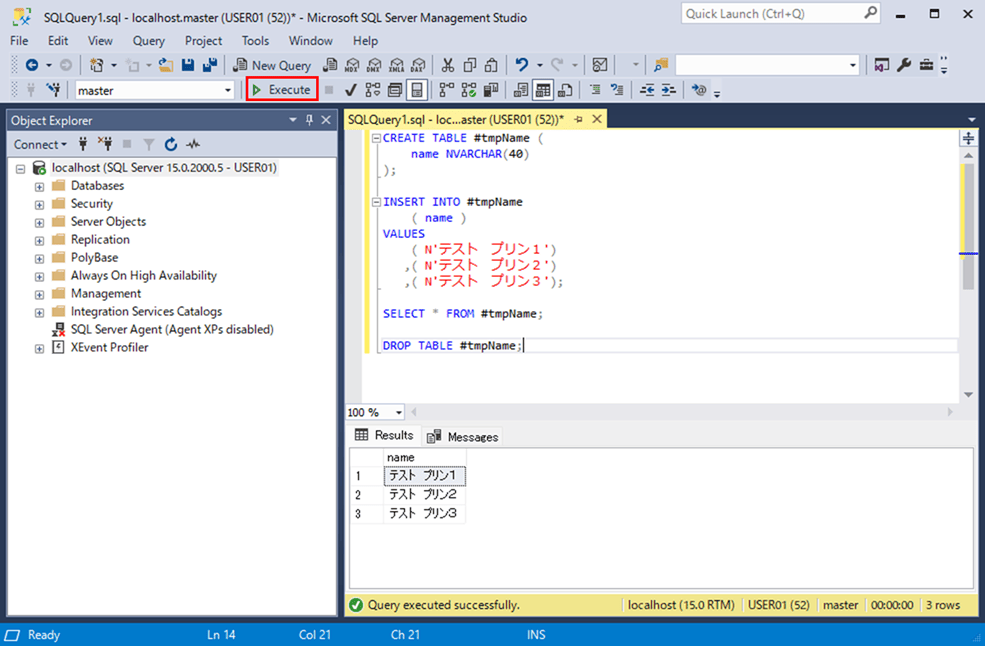The height and width of the screenshot is (646, 985).
Task: Click the Disconnect icon in Object Explorer
Action: [x=105, y=145]
